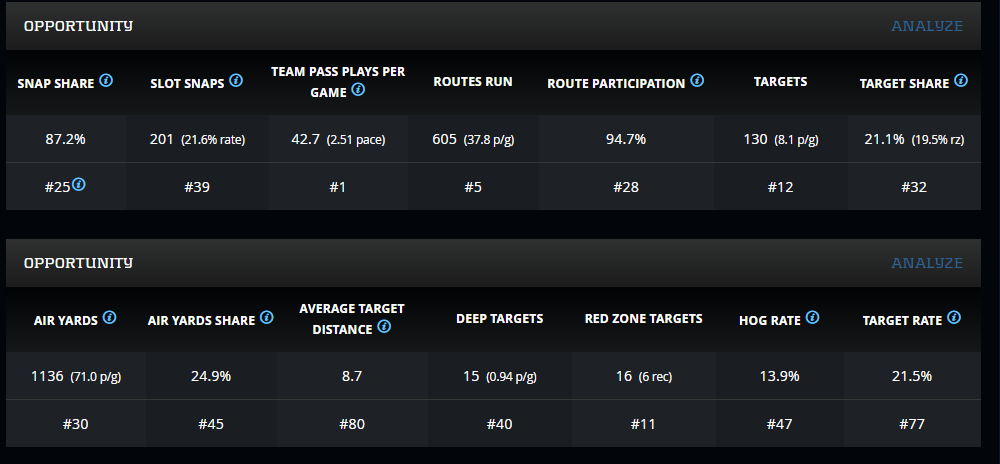Click the Air Yards Share info icon

point(267,318)
